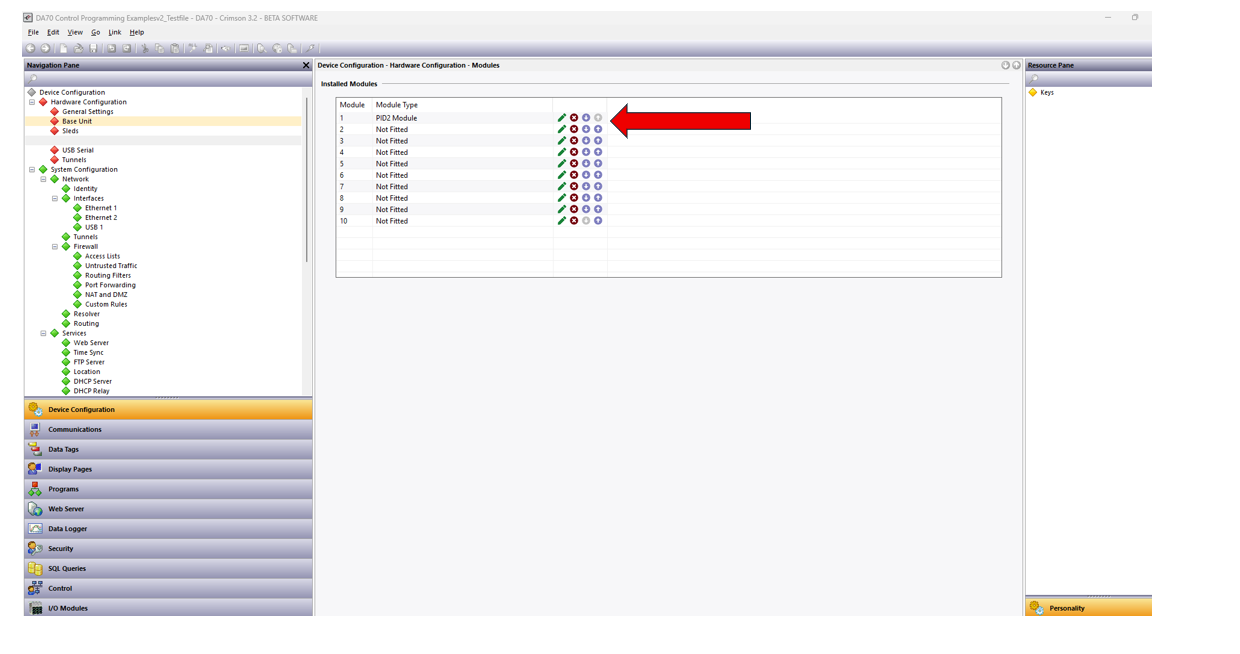
Task: Collapse the Hardware Configuration tree node
Action: click(x=31, y=102)
